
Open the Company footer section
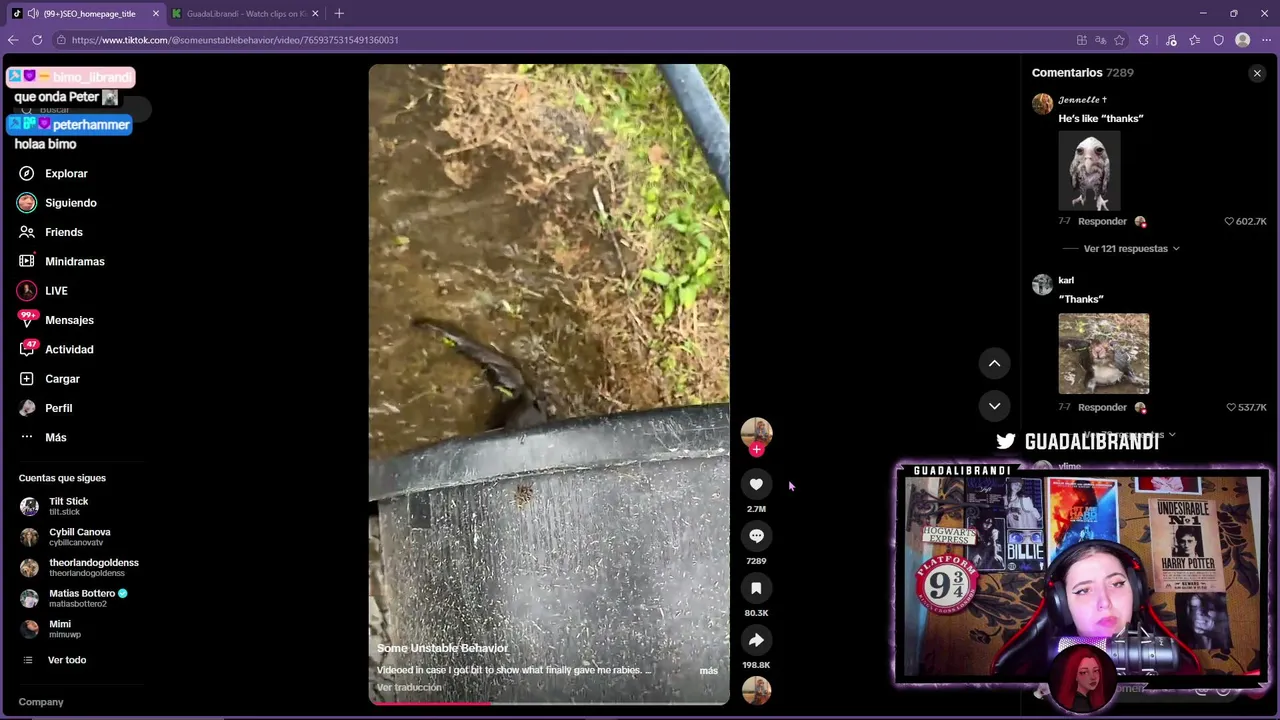point(41,702)
